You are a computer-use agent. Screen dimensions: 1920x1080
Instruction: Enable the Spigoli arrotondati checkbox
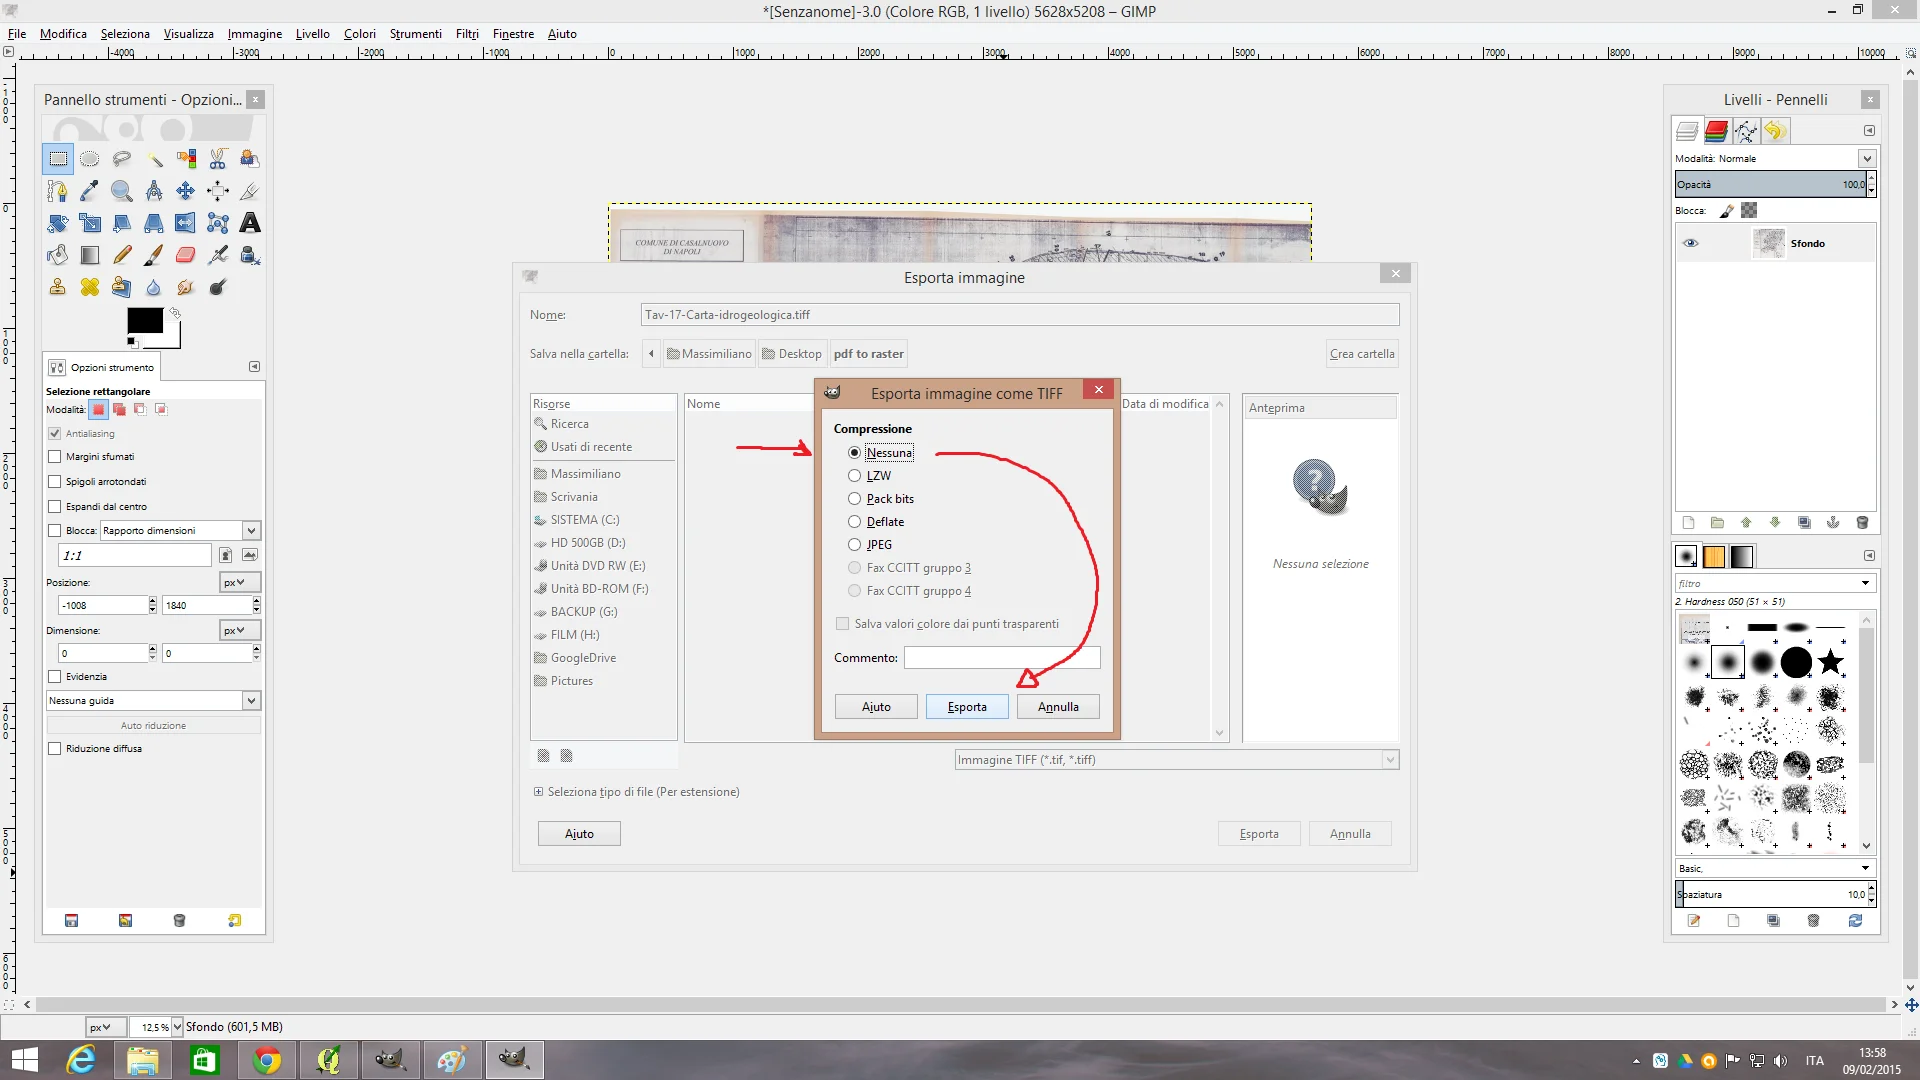click(x=55, y=482)
